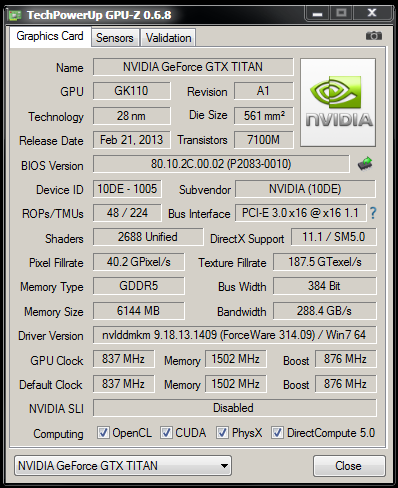Click the Computing label text
Viewport: 398px width, 488px height.
pyautogui.click(x=58, y=434)
